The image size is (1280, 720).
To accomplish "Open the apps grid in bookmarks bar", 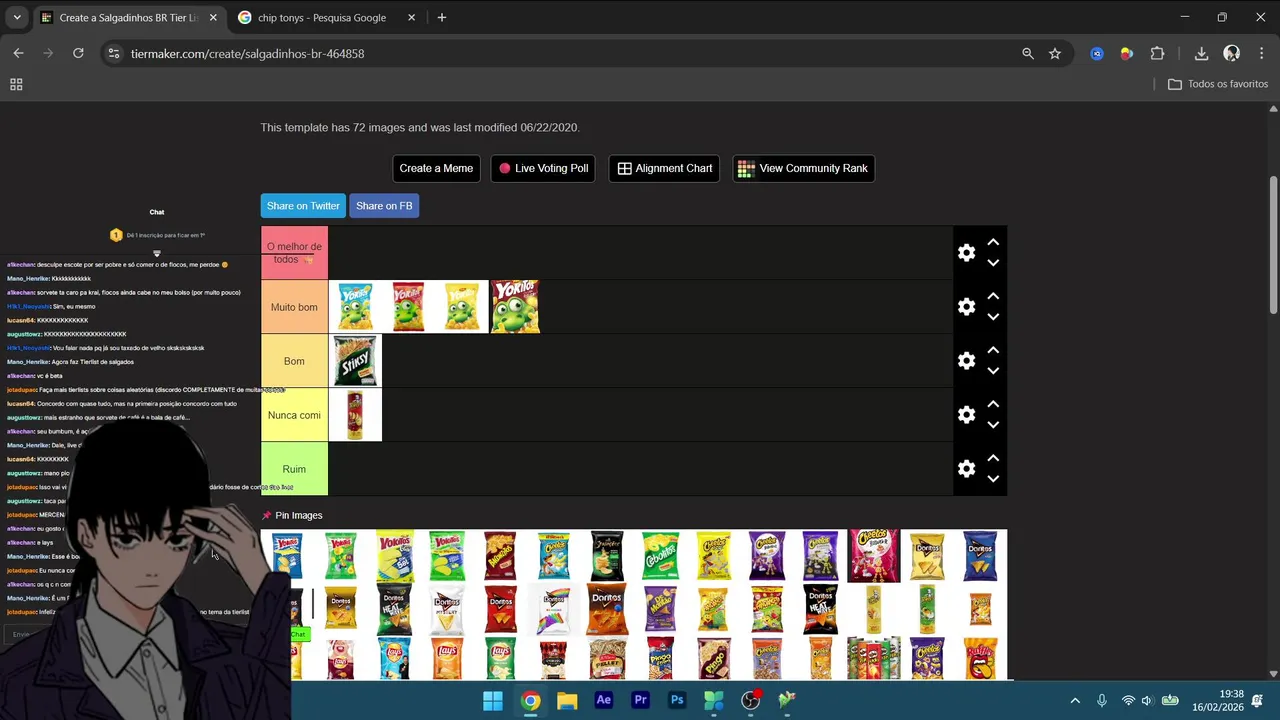I will pos(16,84).
